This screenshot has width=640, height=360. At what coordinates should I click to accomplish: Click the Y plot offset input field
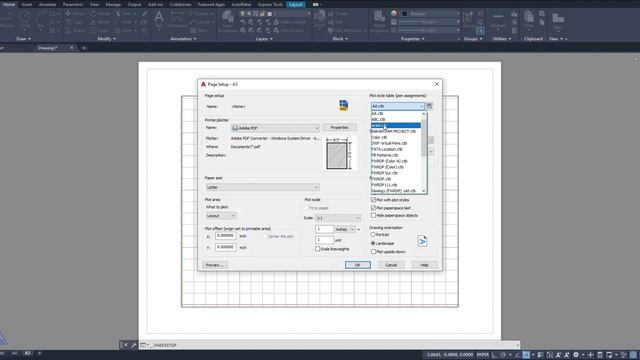click(x=226, y=247)
